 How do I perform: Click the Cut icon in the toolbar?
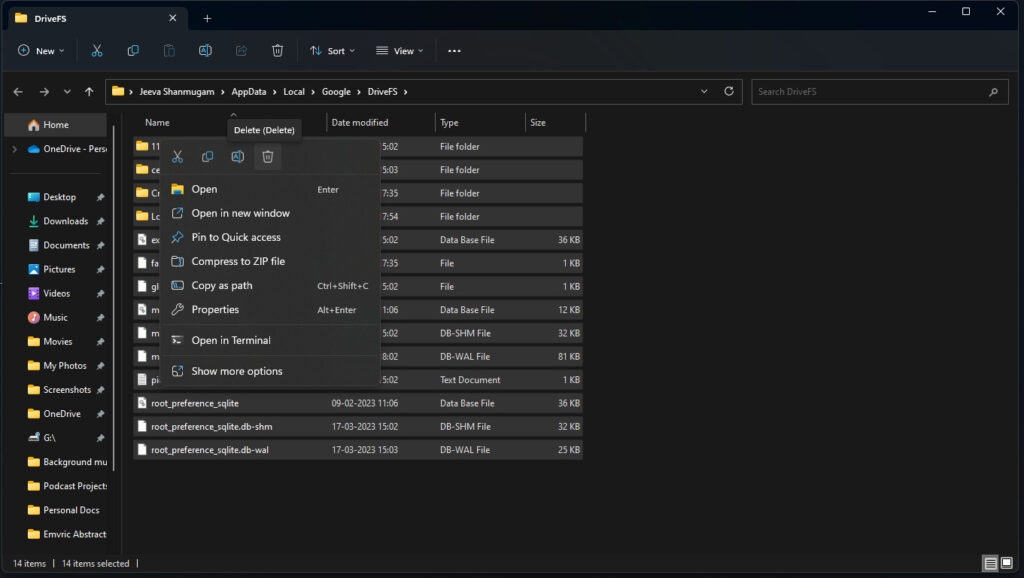pyautogui.click(x=97, y=50)
